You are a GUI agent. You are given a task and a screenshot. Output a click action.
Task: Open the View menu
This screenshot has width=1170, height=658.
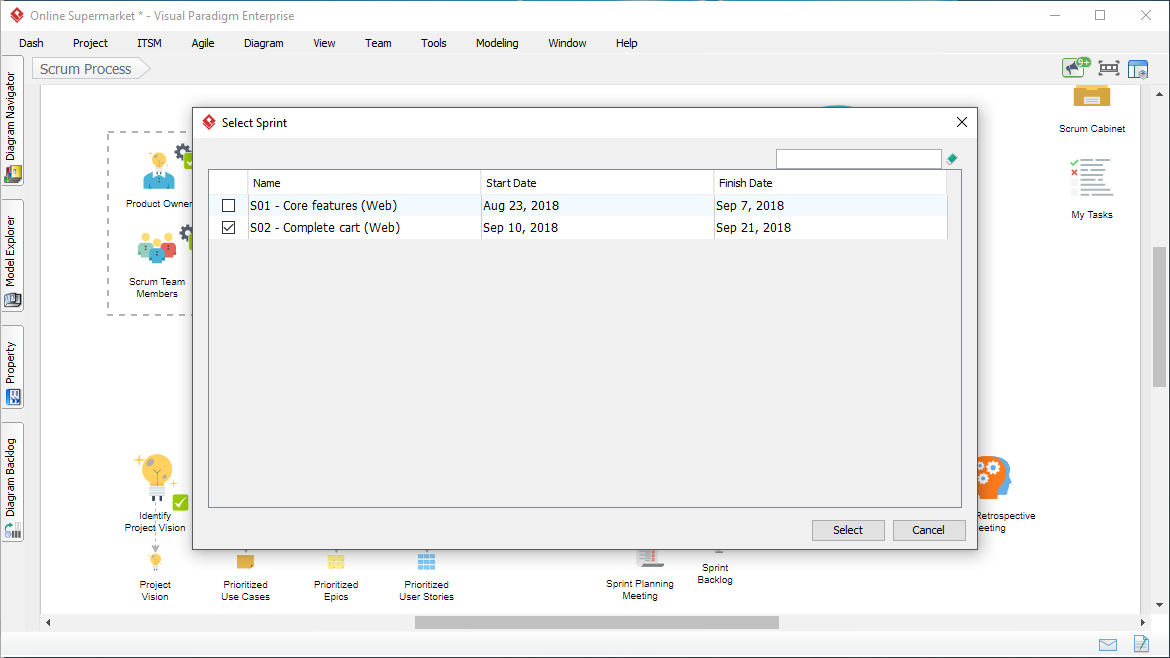(324, 43)
